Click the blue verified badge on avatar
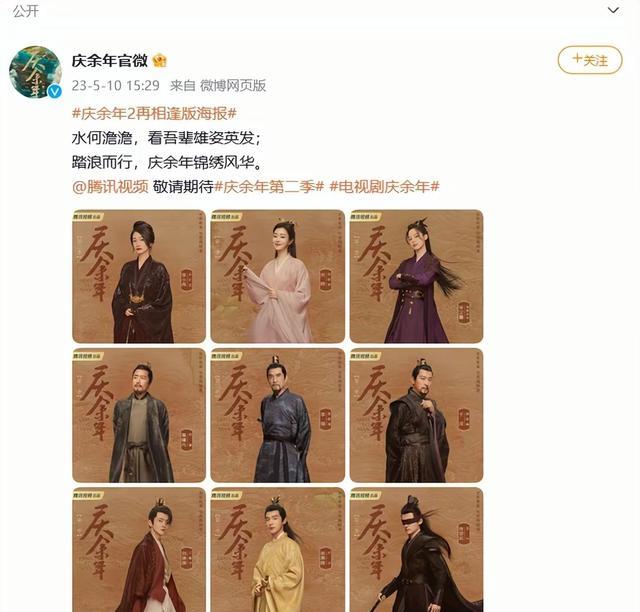 [x=55, y=91]
